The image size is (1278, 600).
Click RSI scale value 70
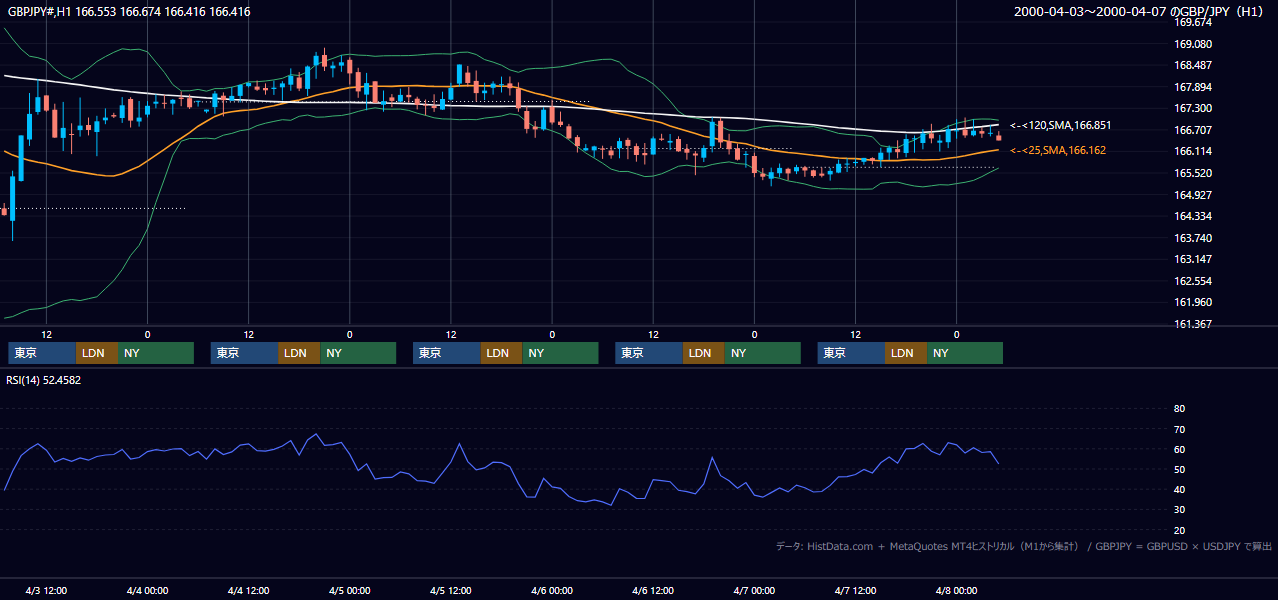click(x=1179, y=429)
